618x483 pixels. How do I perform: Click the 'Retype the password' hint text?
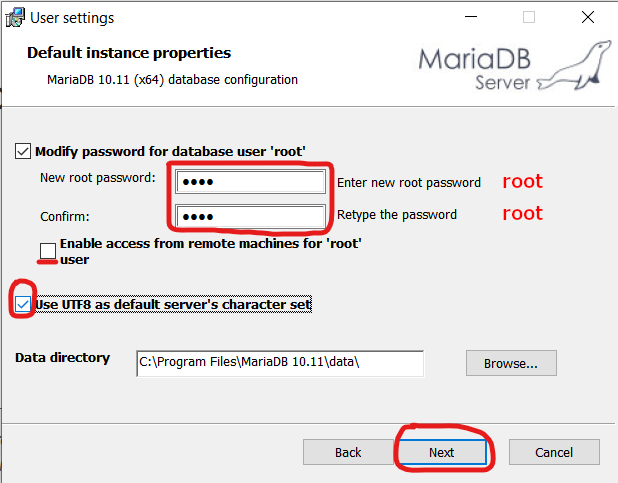[x=397, y=215]
